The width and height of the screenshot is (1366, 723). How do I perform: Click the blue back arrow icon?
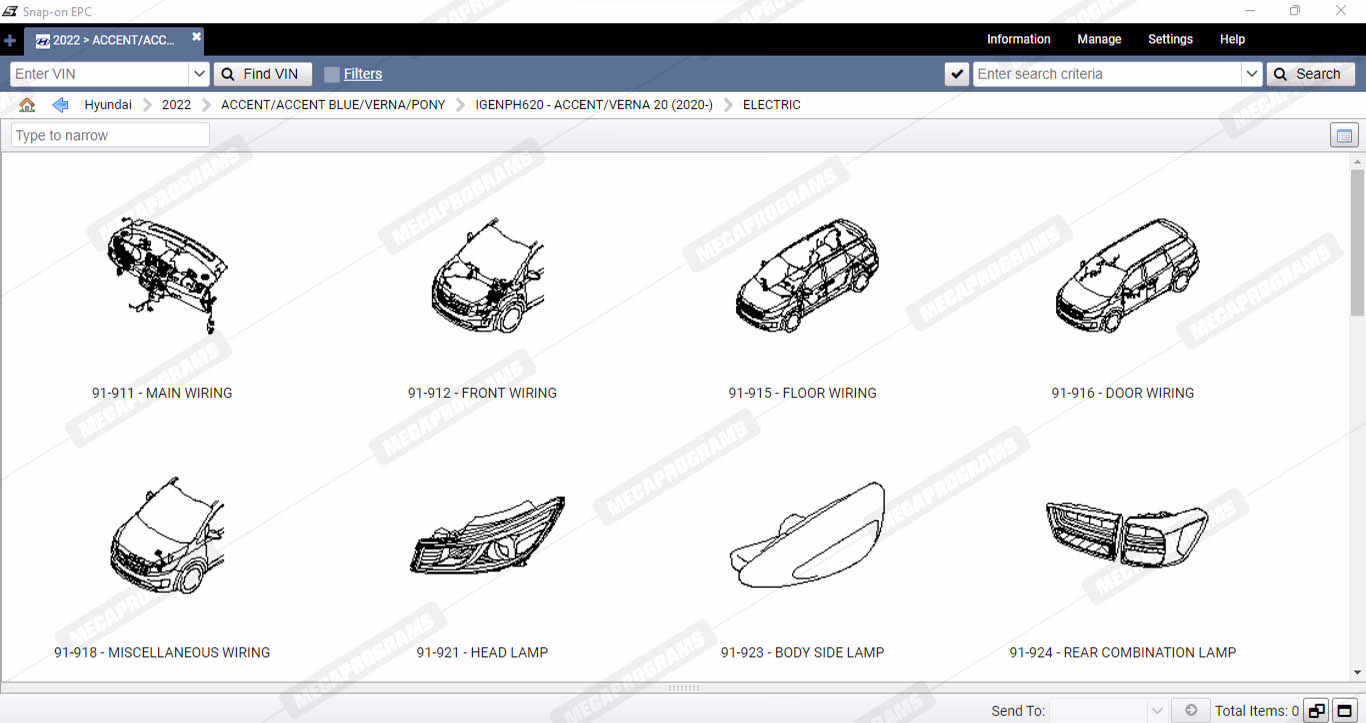pos(60,105)
